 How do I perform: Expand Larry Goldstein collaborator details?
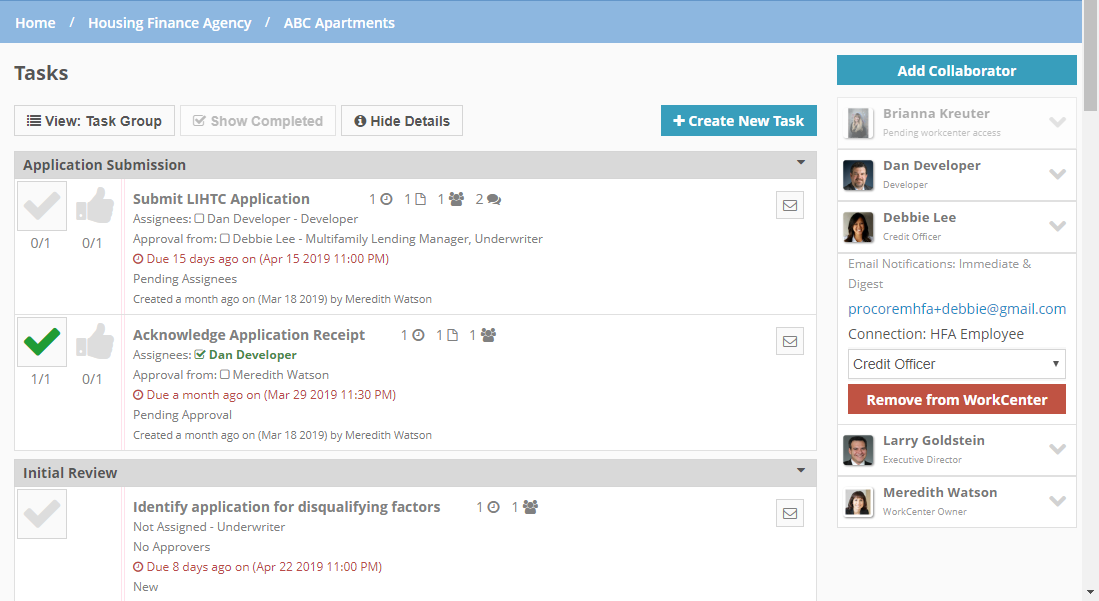pyautogui.click(x=1058, y=449)
